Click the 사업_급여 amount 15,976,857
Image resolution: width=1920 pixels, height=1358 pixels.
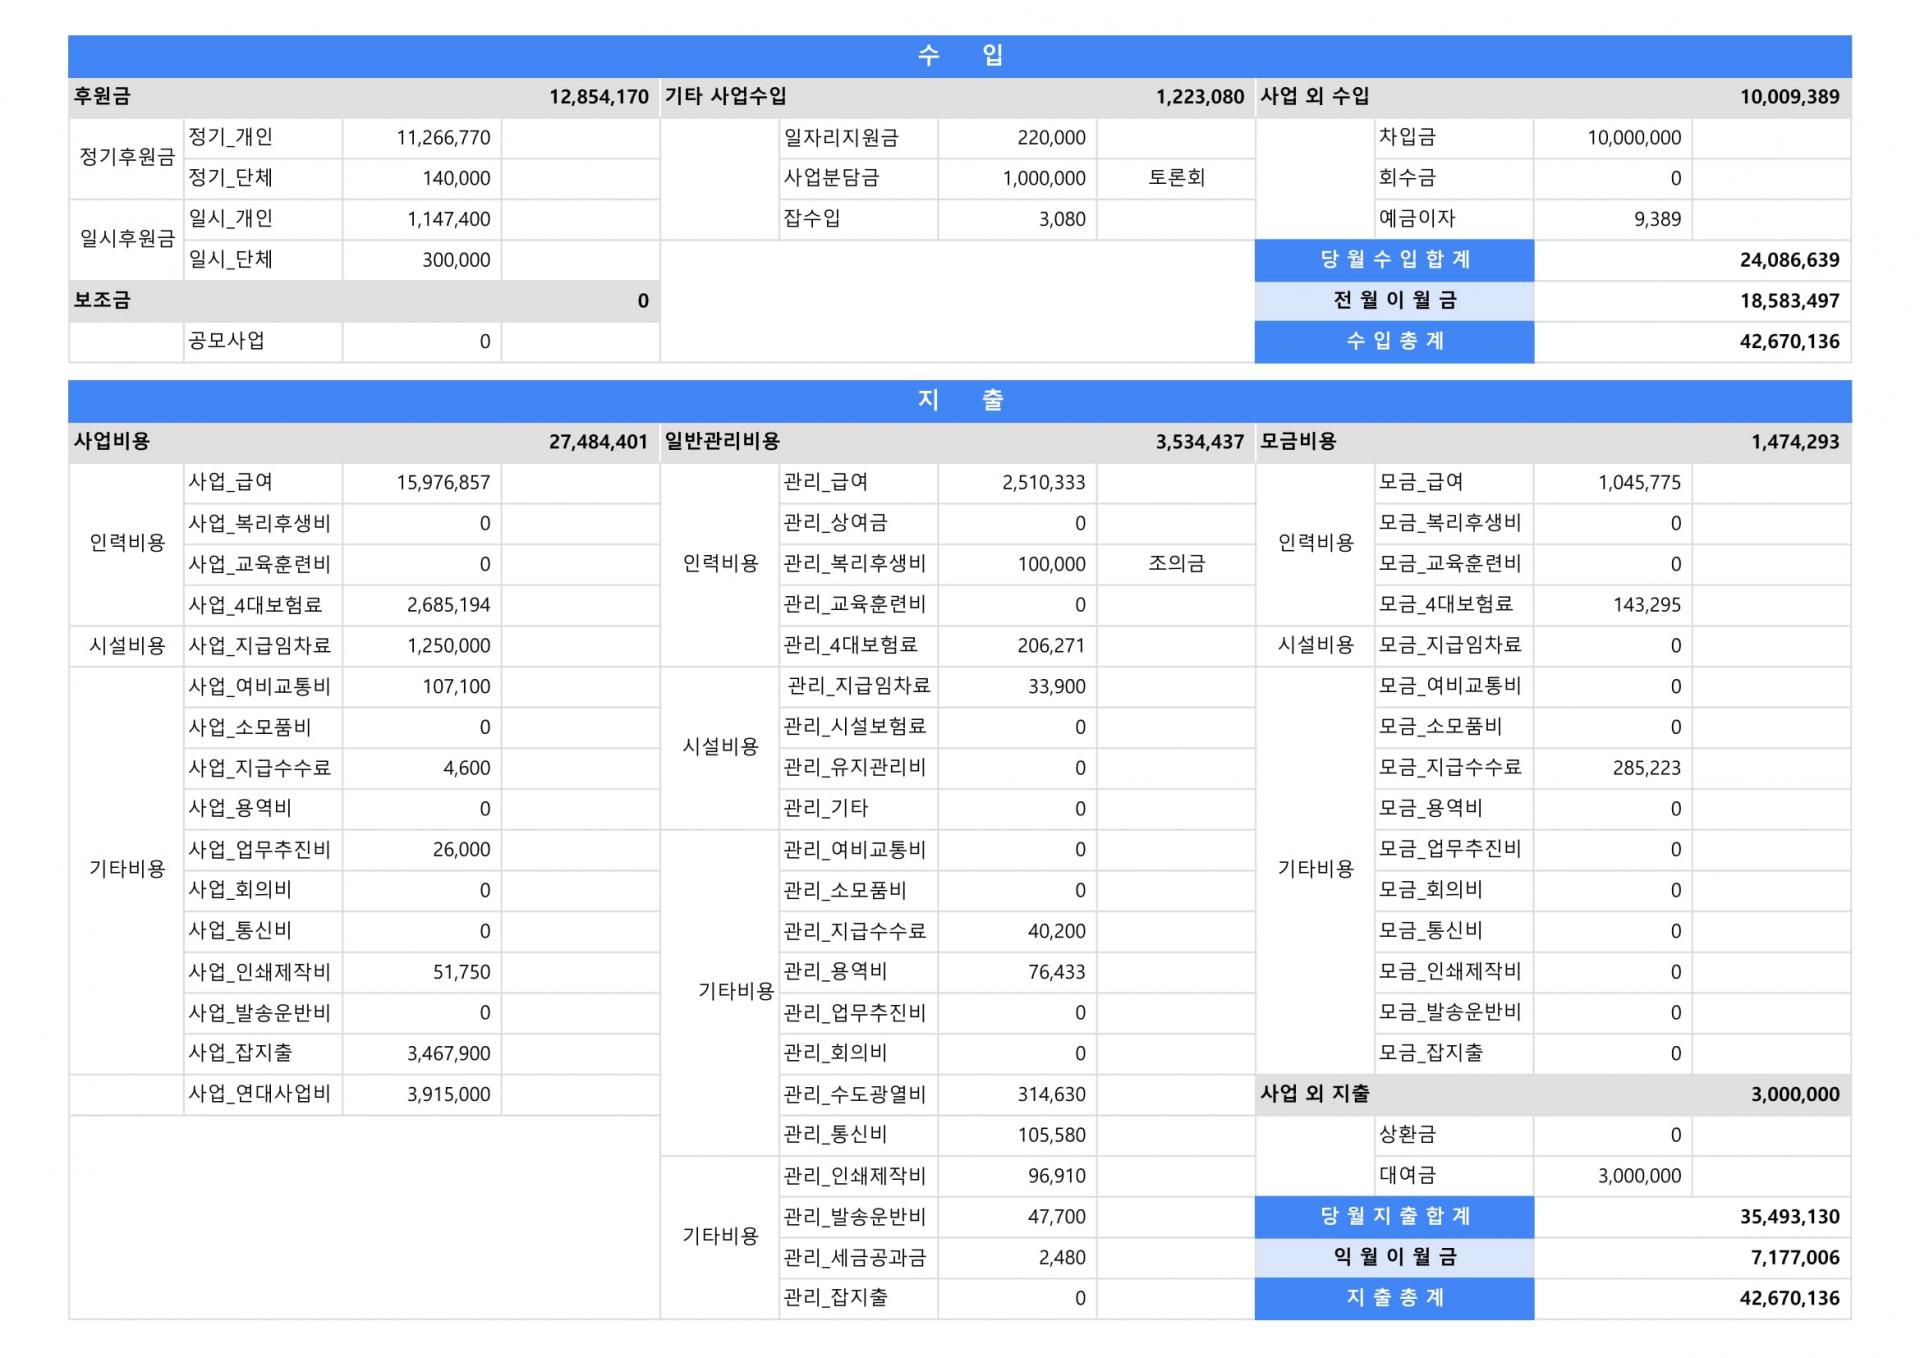[x=443, y=483]
